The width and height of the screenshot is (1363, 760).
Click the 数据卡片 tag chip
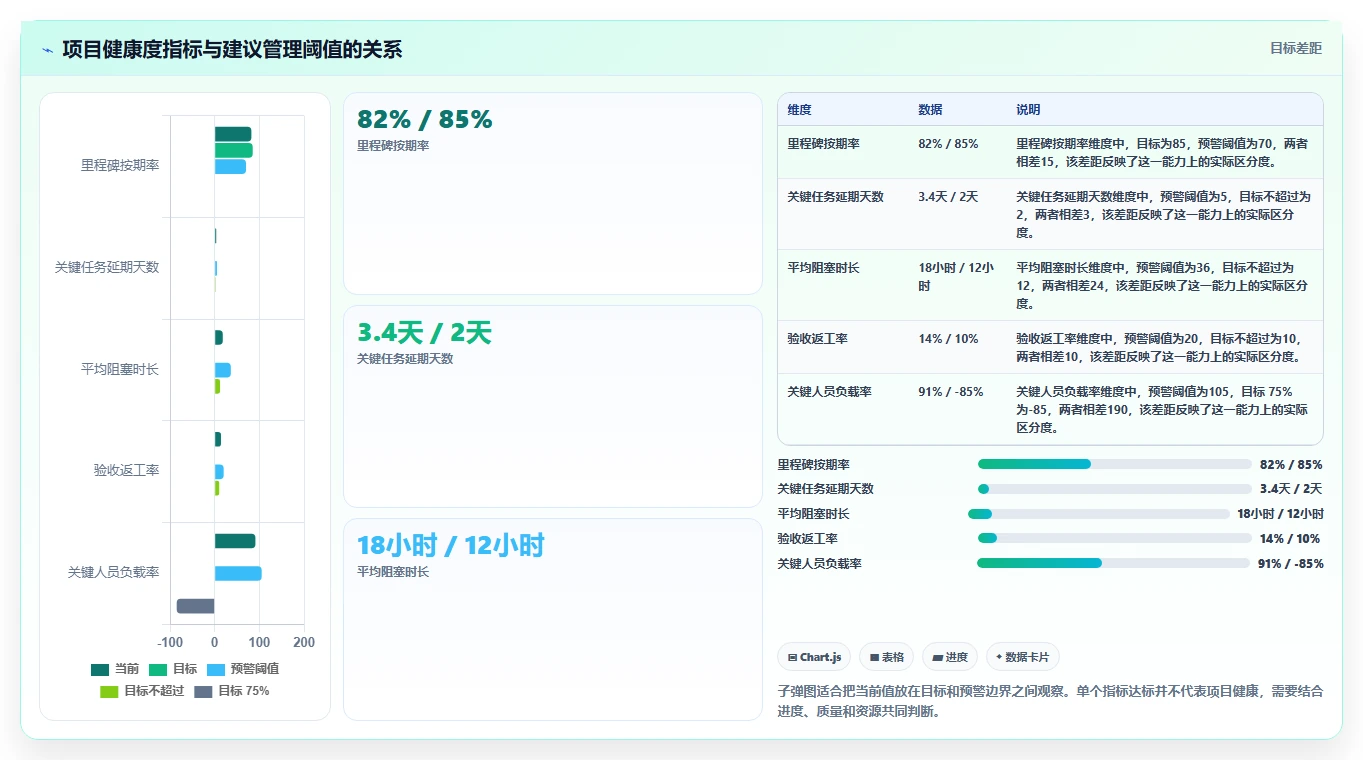pos(1023,657)
